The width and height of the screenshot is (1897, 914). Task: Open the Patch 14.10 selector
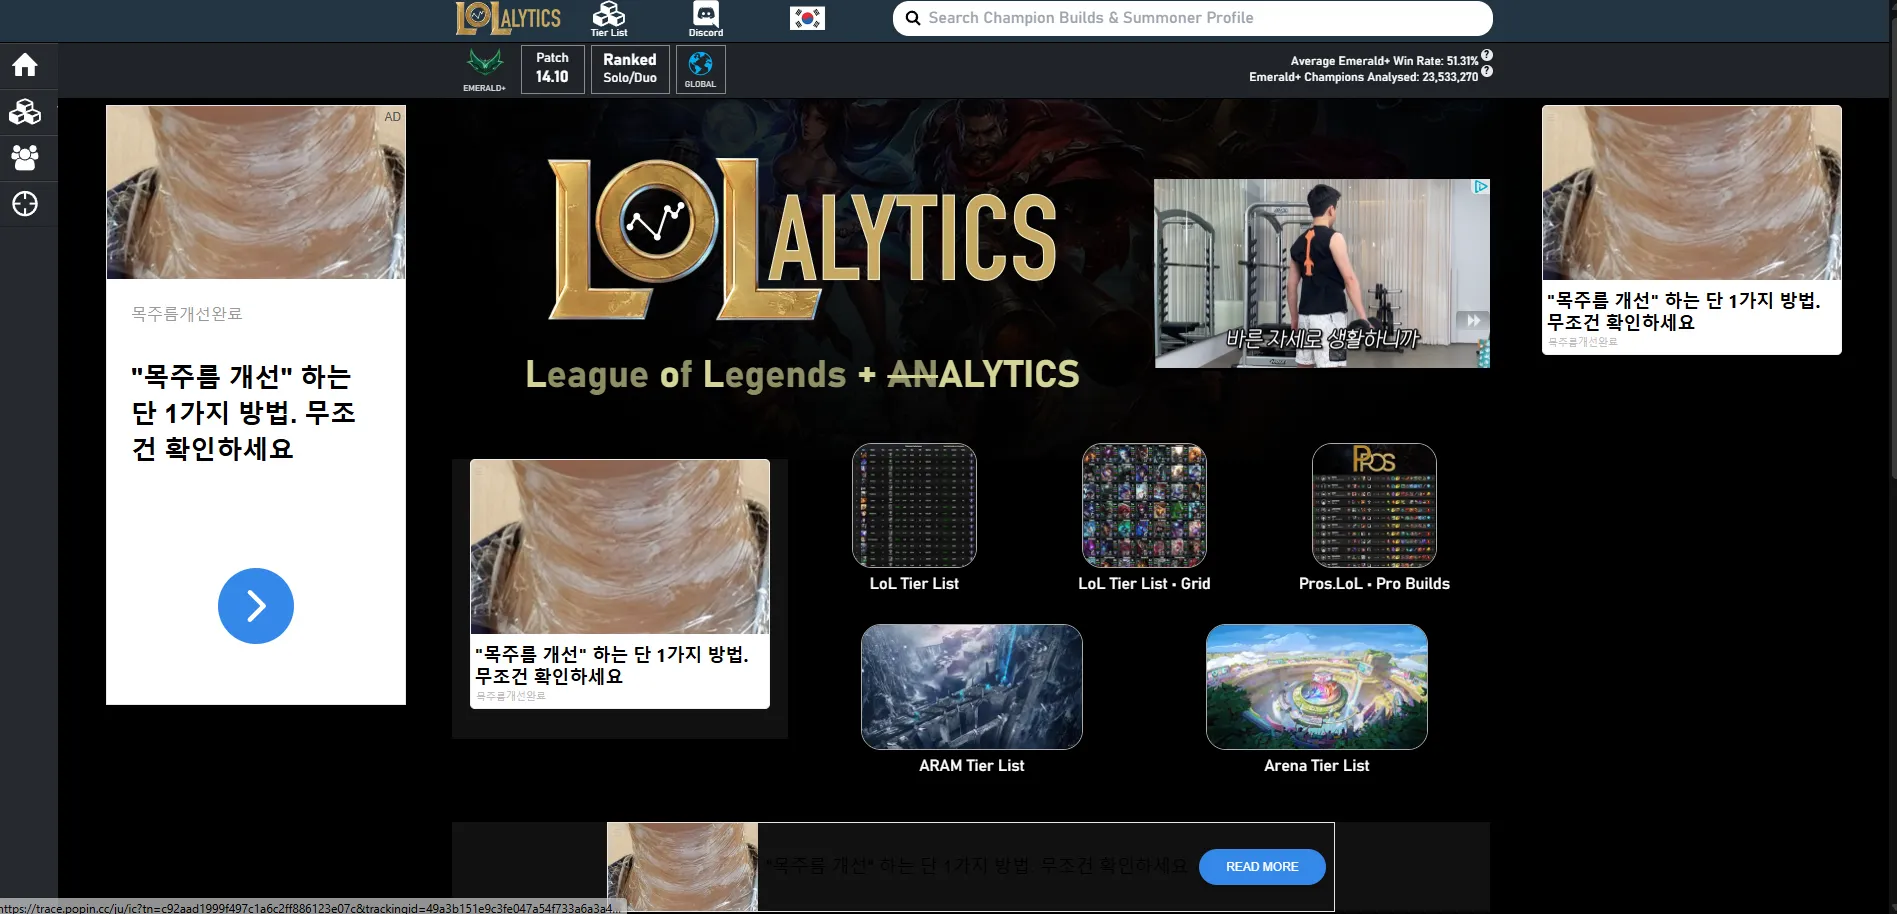tap(552, 69)
